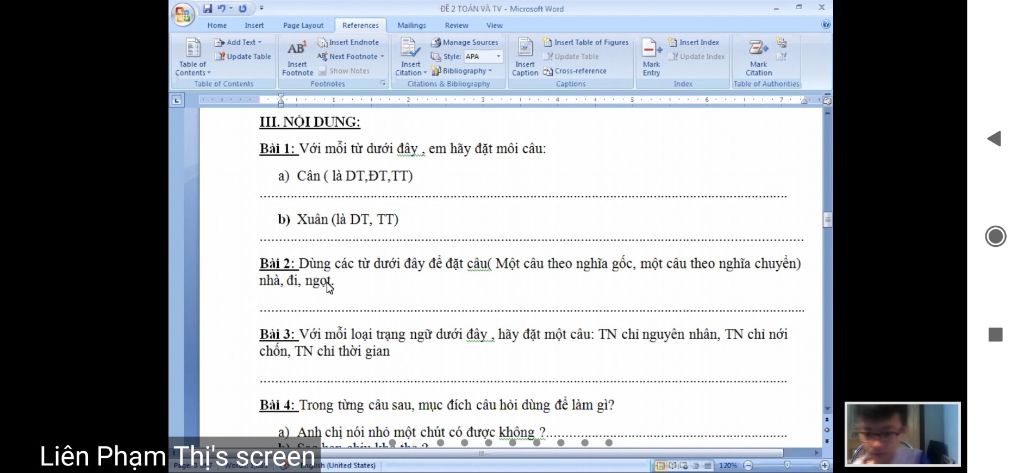Click the Insert Table of Authorities icon

pyautogui.click(x=782, y=42)
